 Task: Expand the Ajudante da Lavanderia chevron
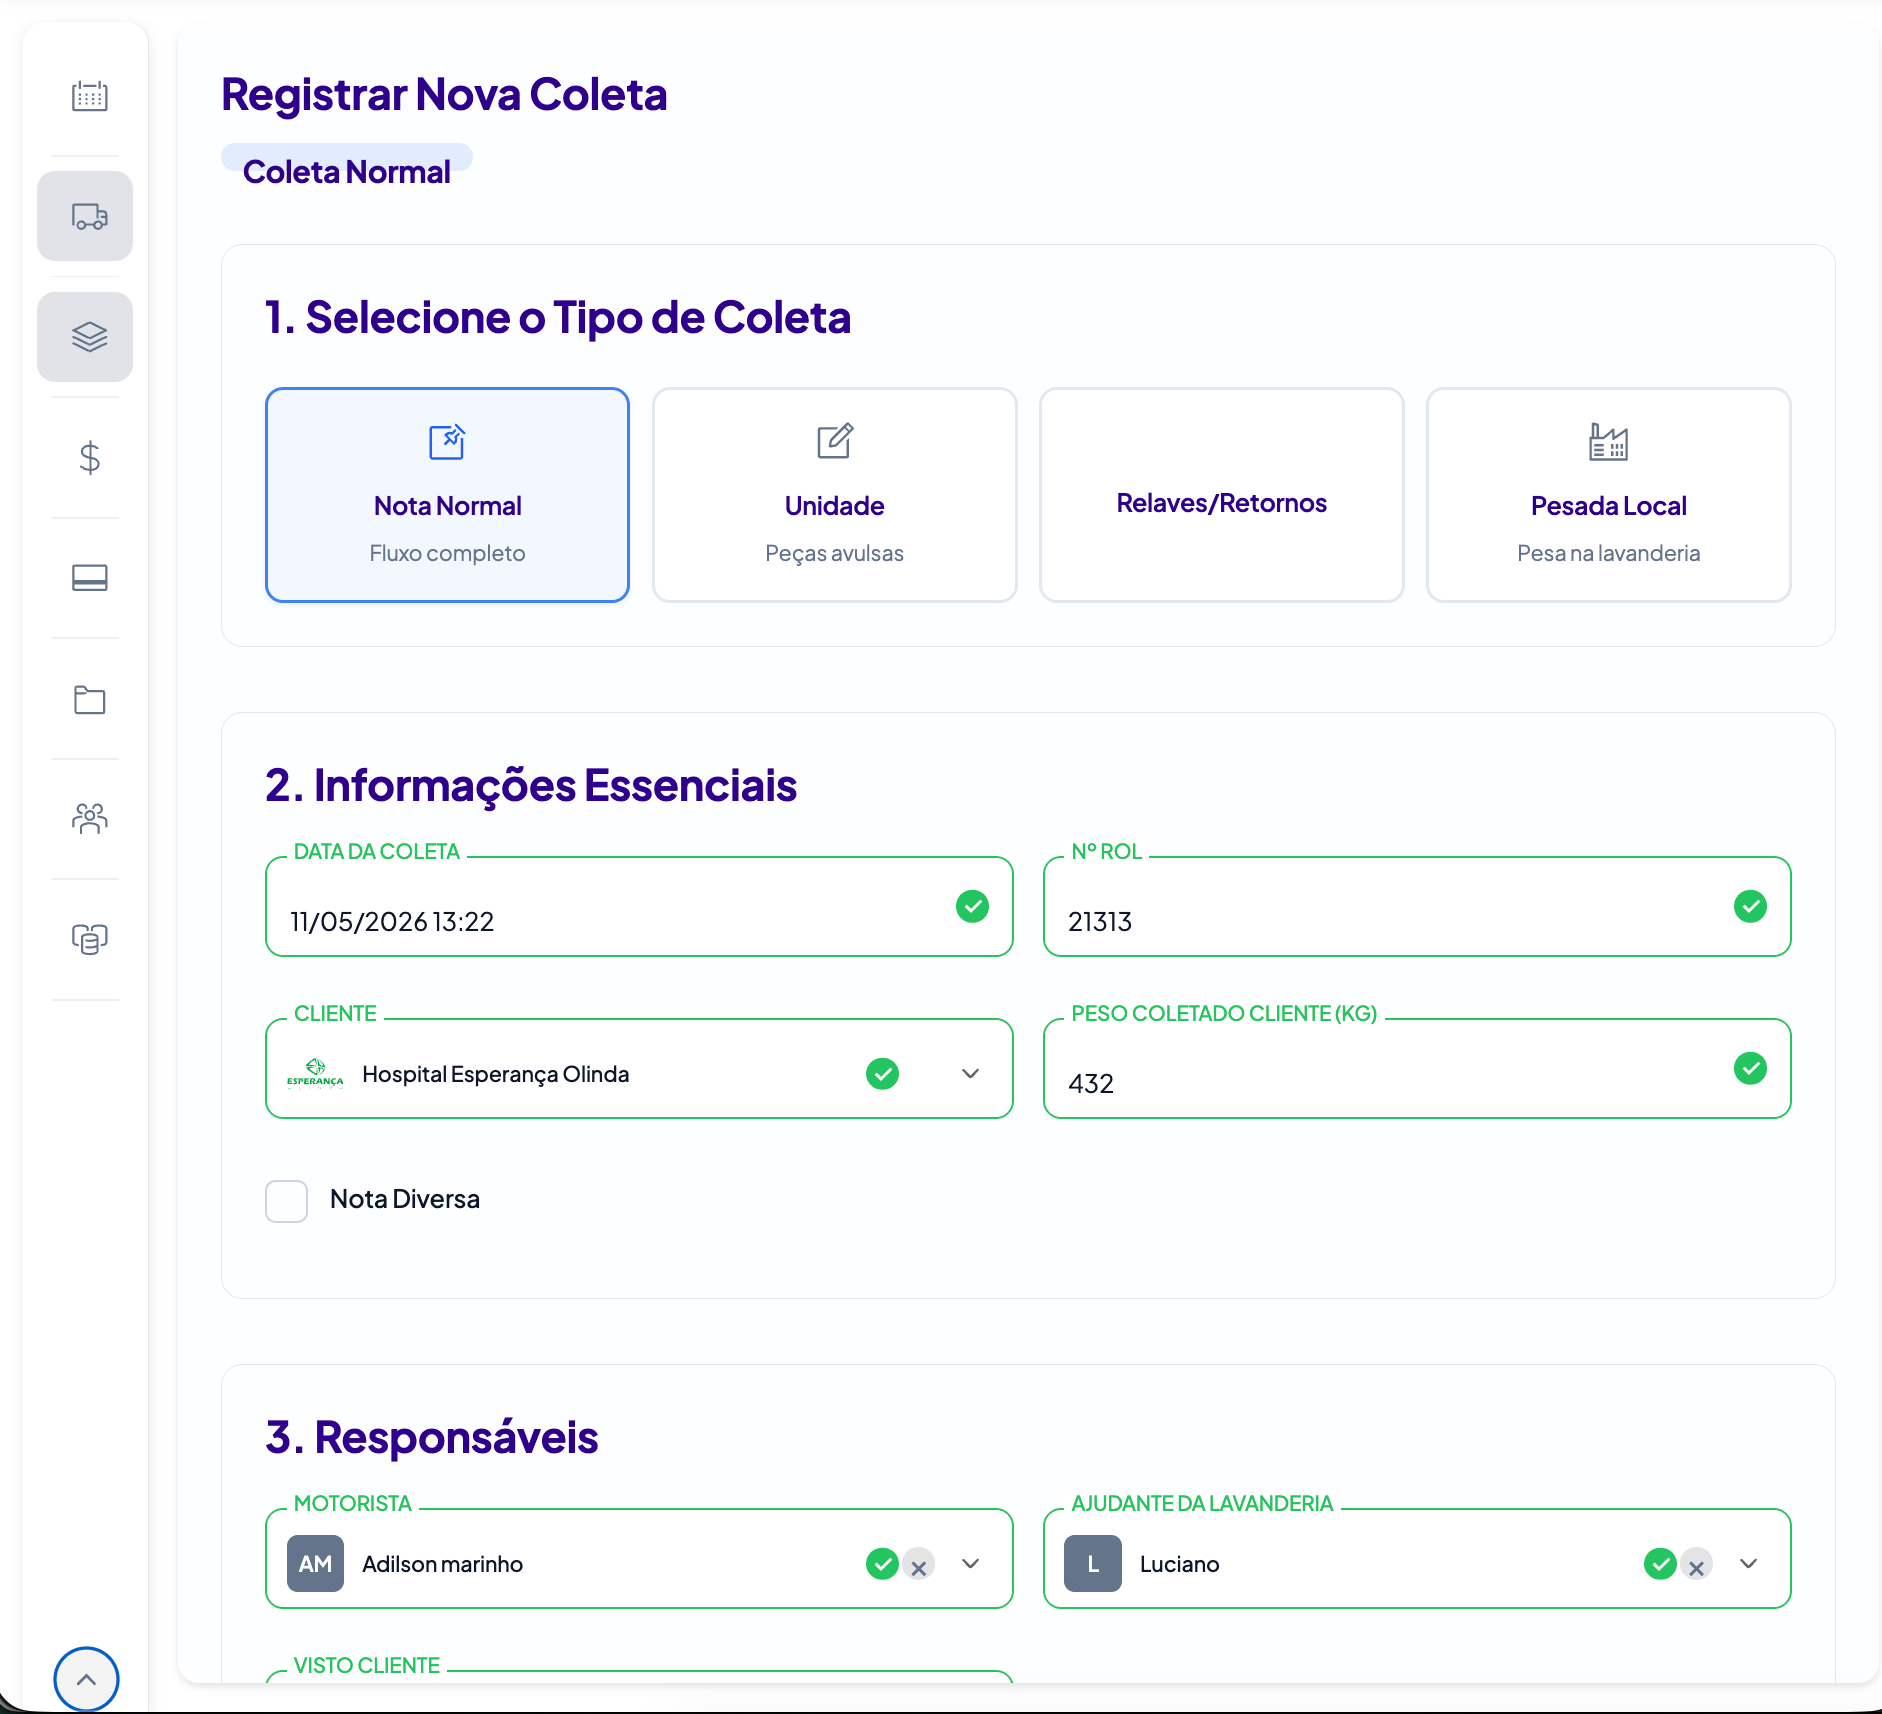[x=1748, y=1563]
